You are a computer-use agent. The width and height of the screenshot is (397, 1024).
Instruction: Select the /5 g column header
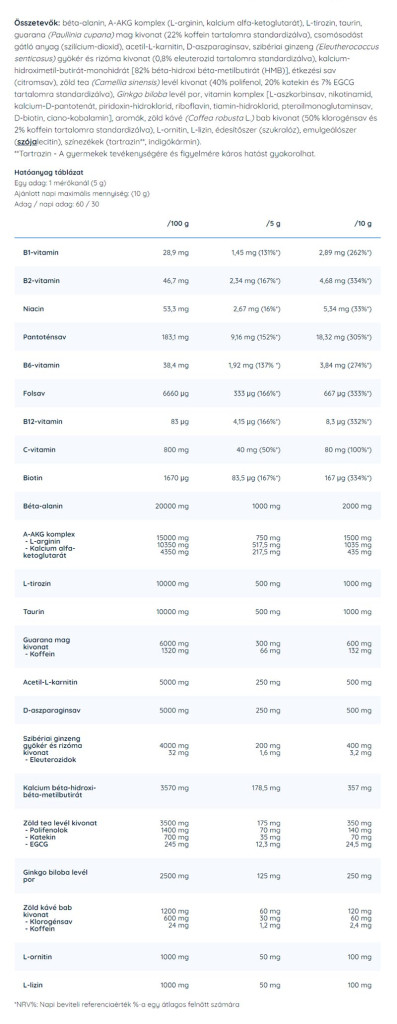(273, 223)
